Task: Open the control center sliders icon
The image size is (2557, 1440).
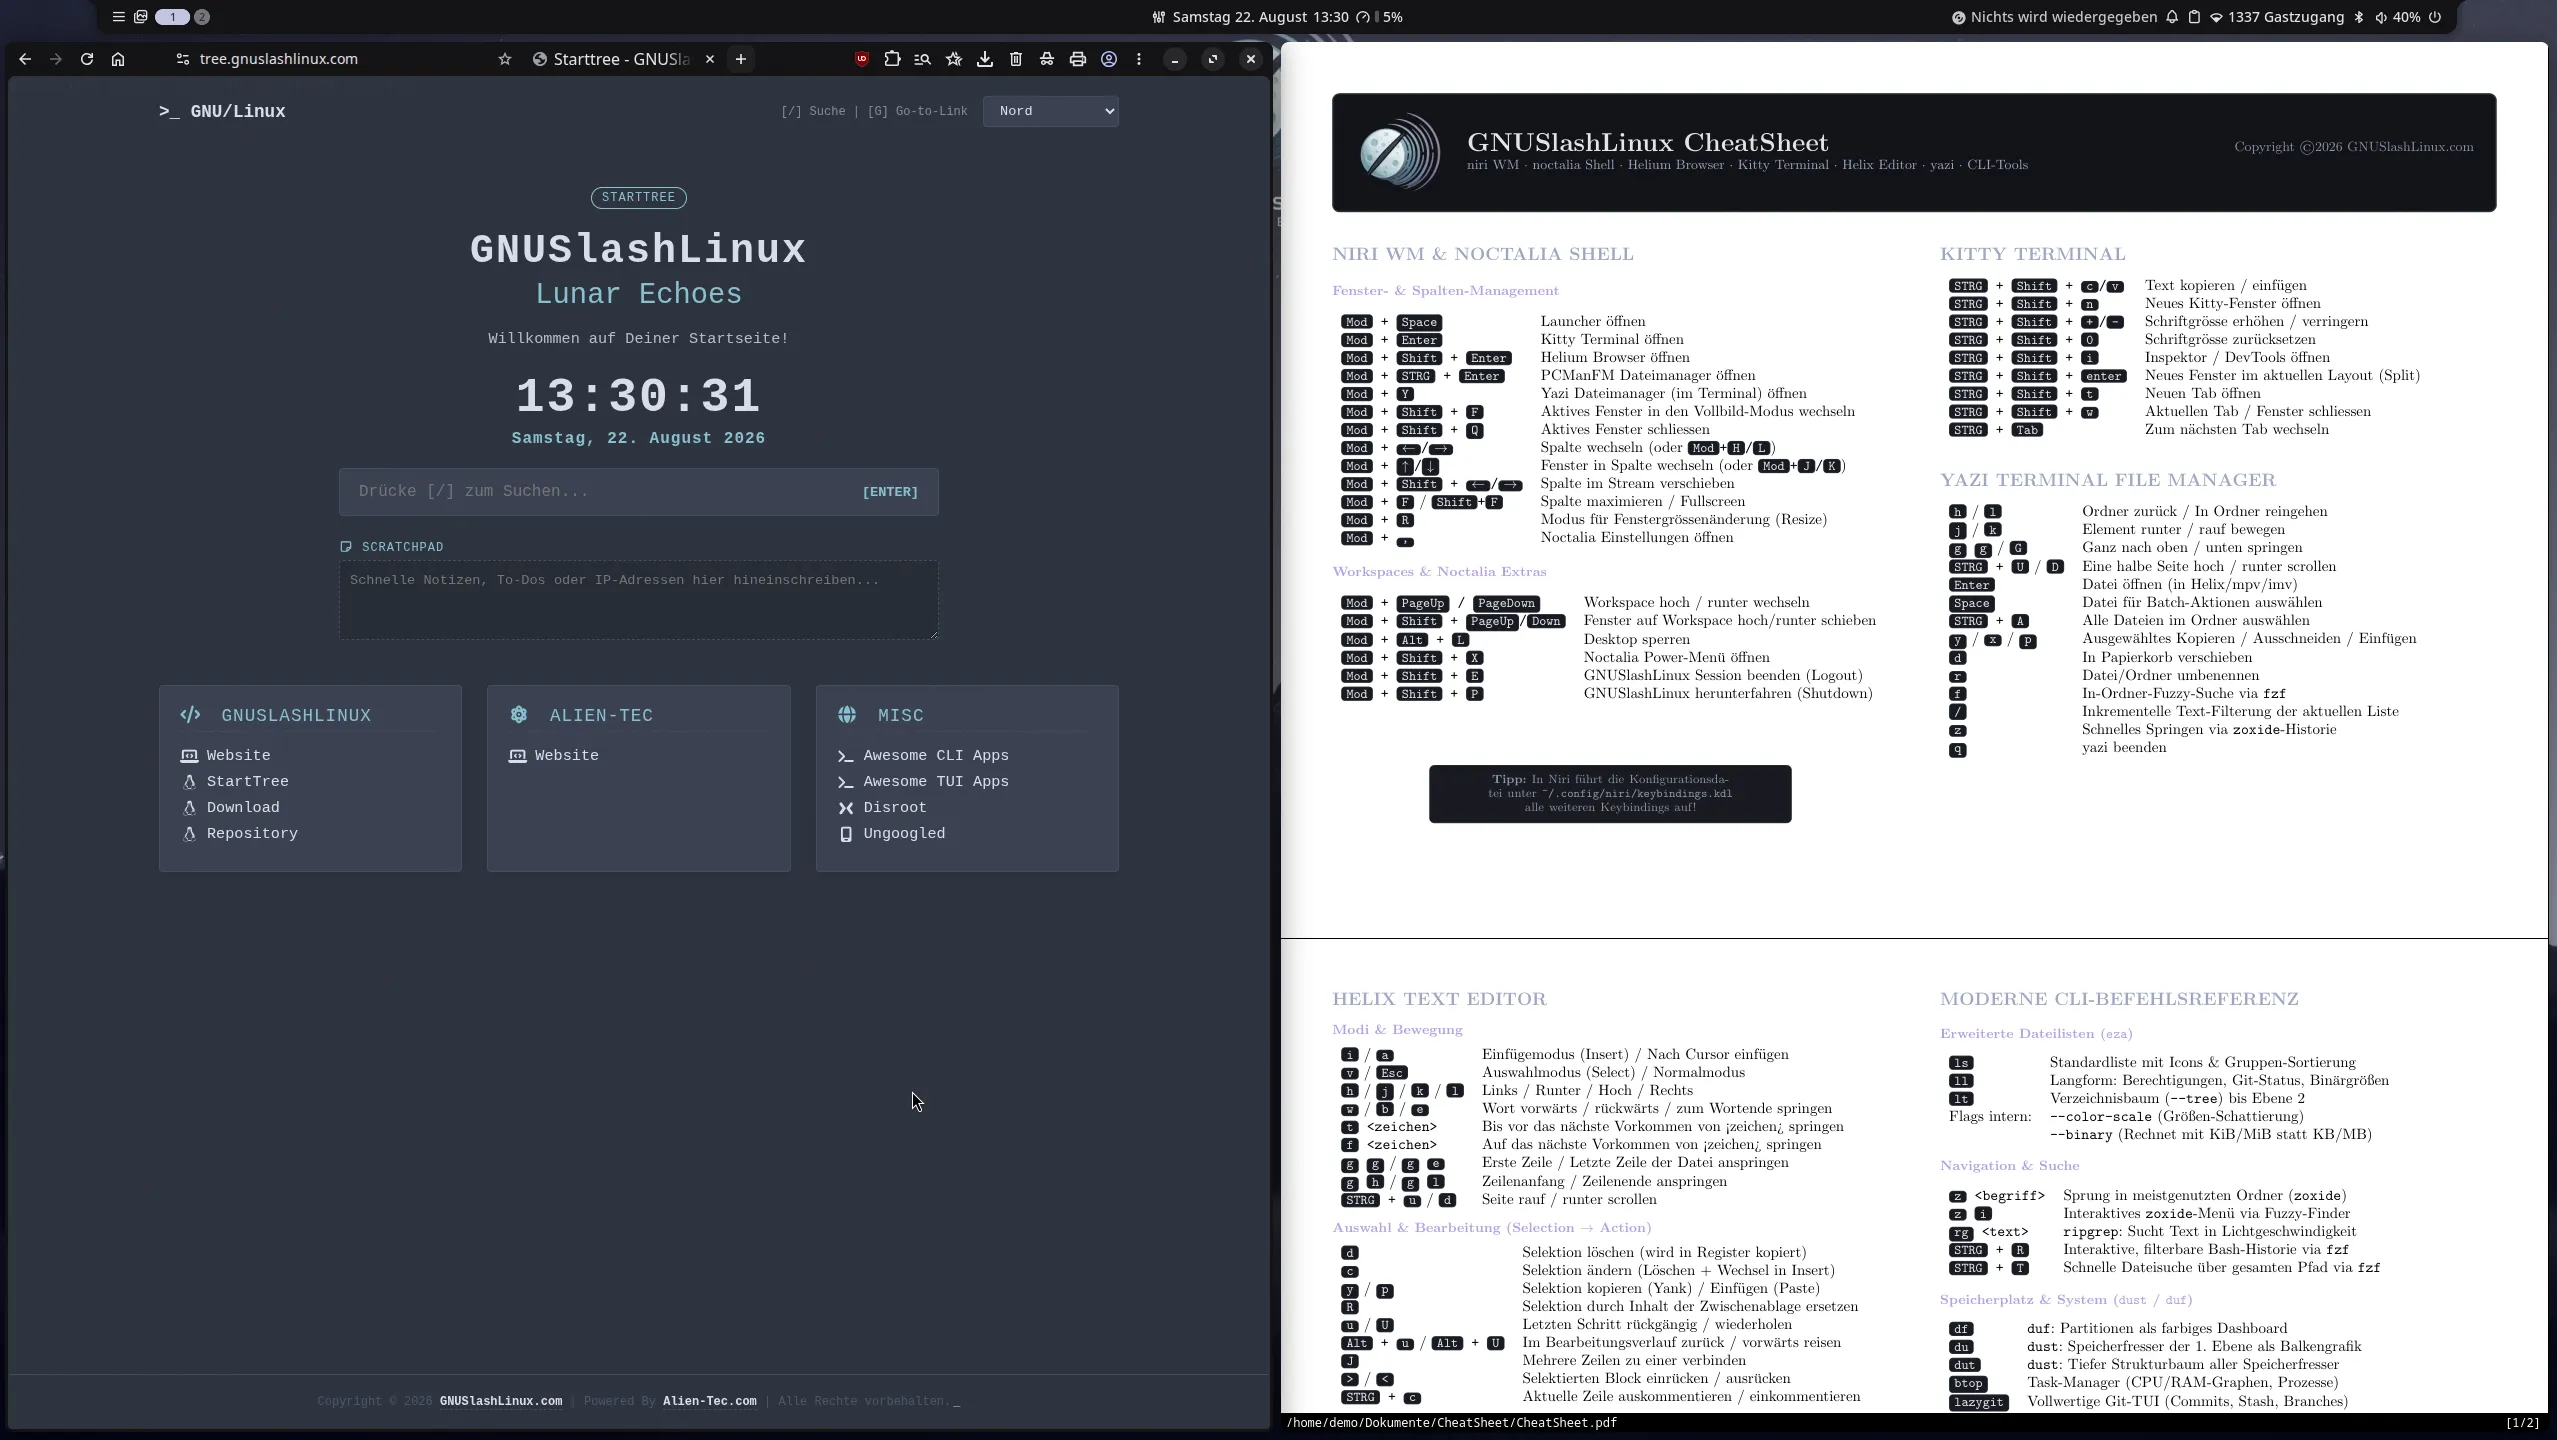Action: click(x=1159, y=17)
